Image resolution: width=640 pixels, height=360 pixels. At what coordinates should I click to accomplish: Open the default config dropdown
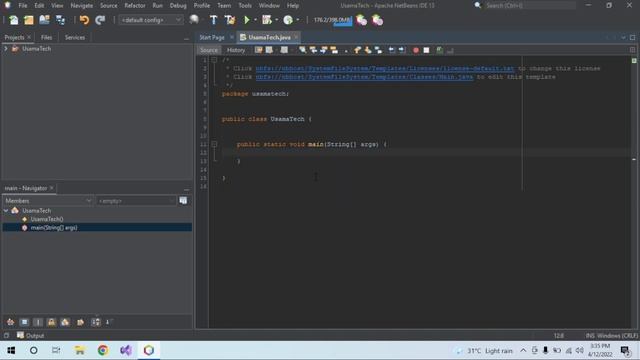pyautogui.click(x=151, y=20)
